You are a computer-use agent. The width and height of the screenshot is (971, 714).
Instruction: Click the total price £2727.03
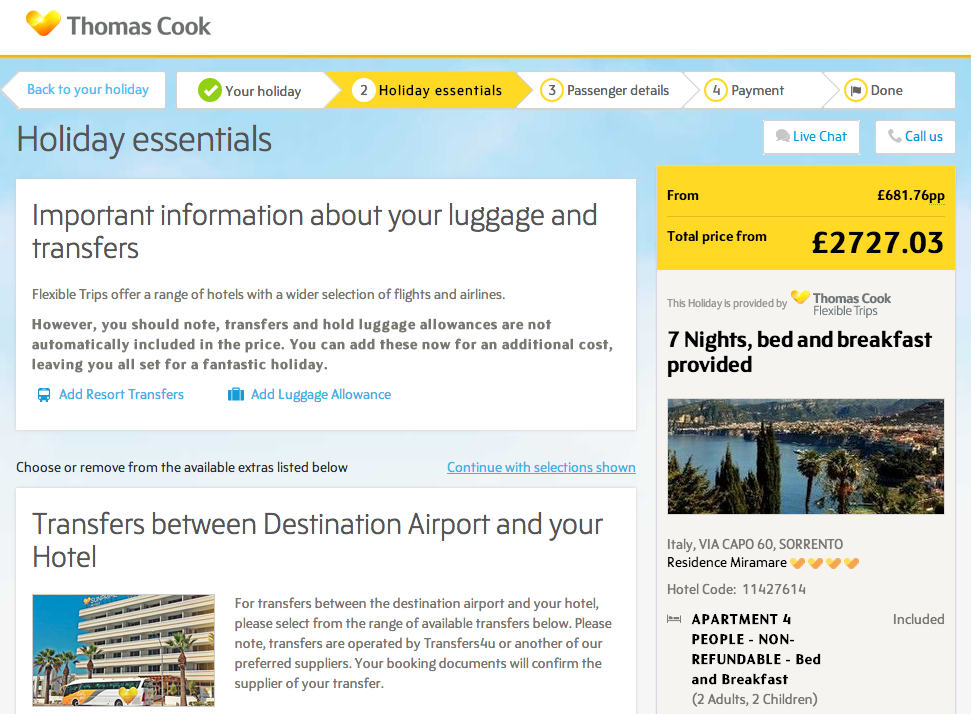click(x=877, y=242)
